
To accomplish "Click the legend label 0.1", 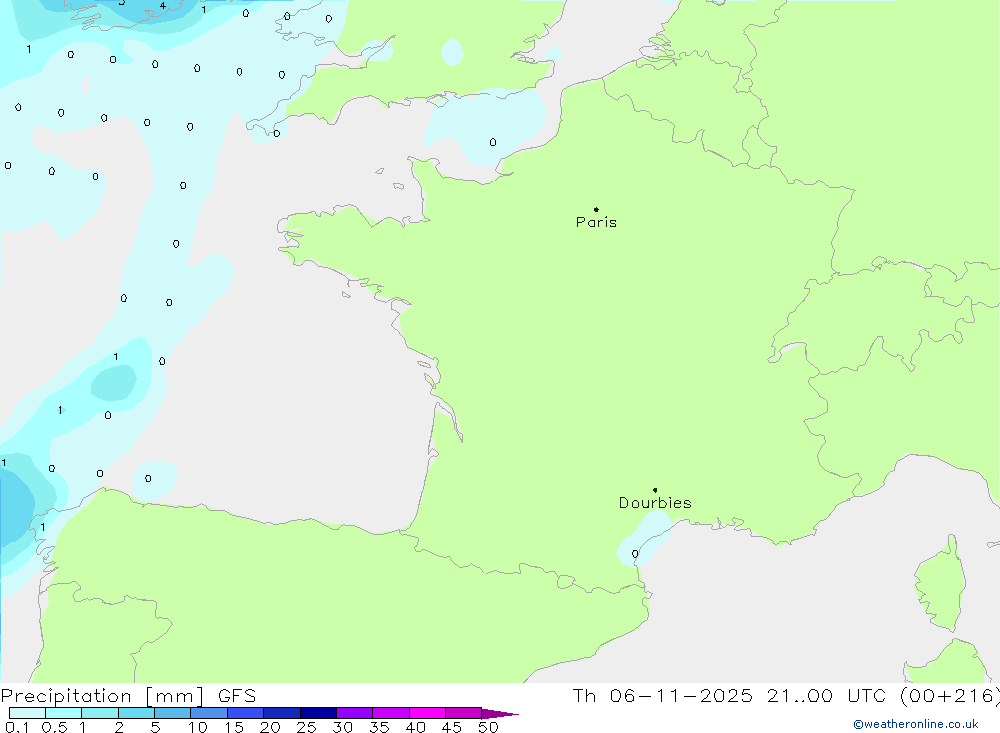I will tap(17, 727).
